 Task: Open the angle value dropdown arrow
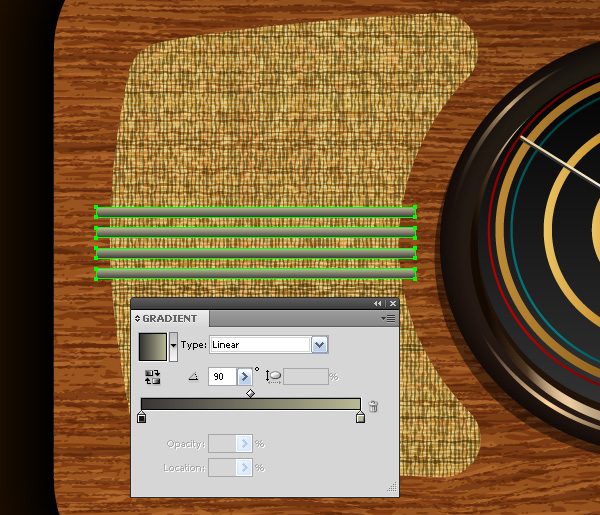click(x=245, y=377)
